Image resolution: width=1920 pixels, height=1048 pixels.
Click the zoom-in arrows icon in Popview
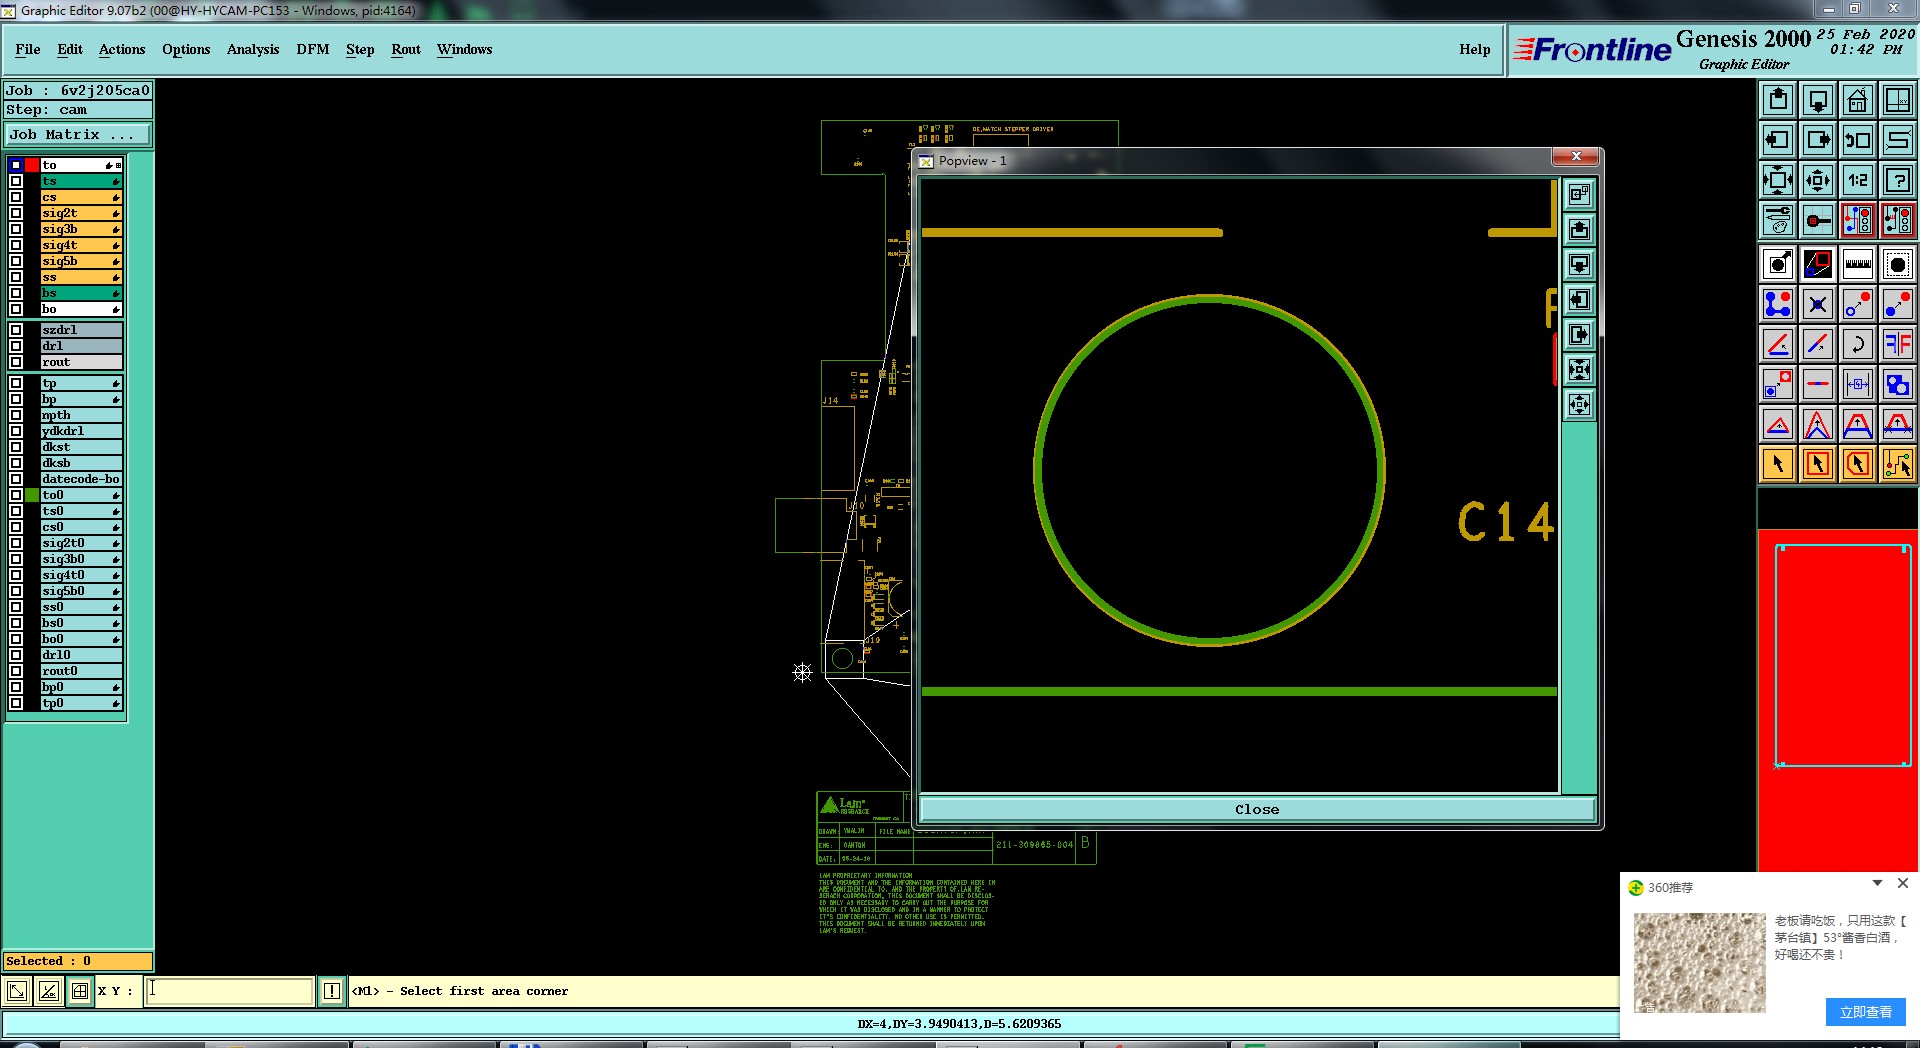(1579, 370)
